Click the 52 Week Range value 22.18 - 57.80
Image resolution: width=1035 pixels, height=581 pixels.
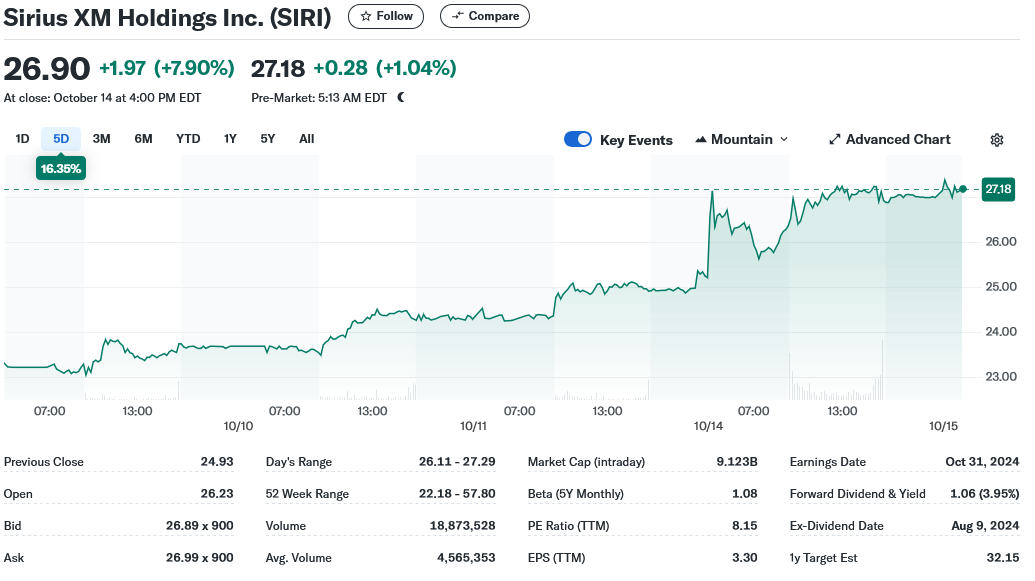(457, 494)
